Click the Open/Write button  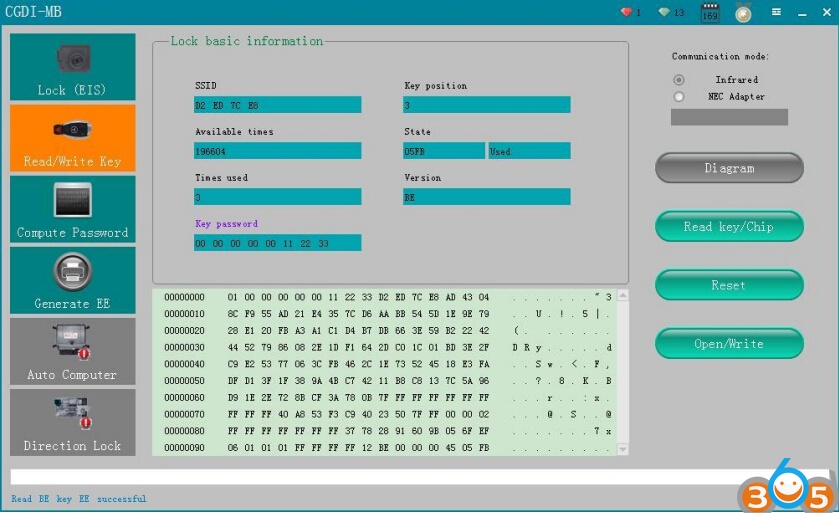(729, 343)
